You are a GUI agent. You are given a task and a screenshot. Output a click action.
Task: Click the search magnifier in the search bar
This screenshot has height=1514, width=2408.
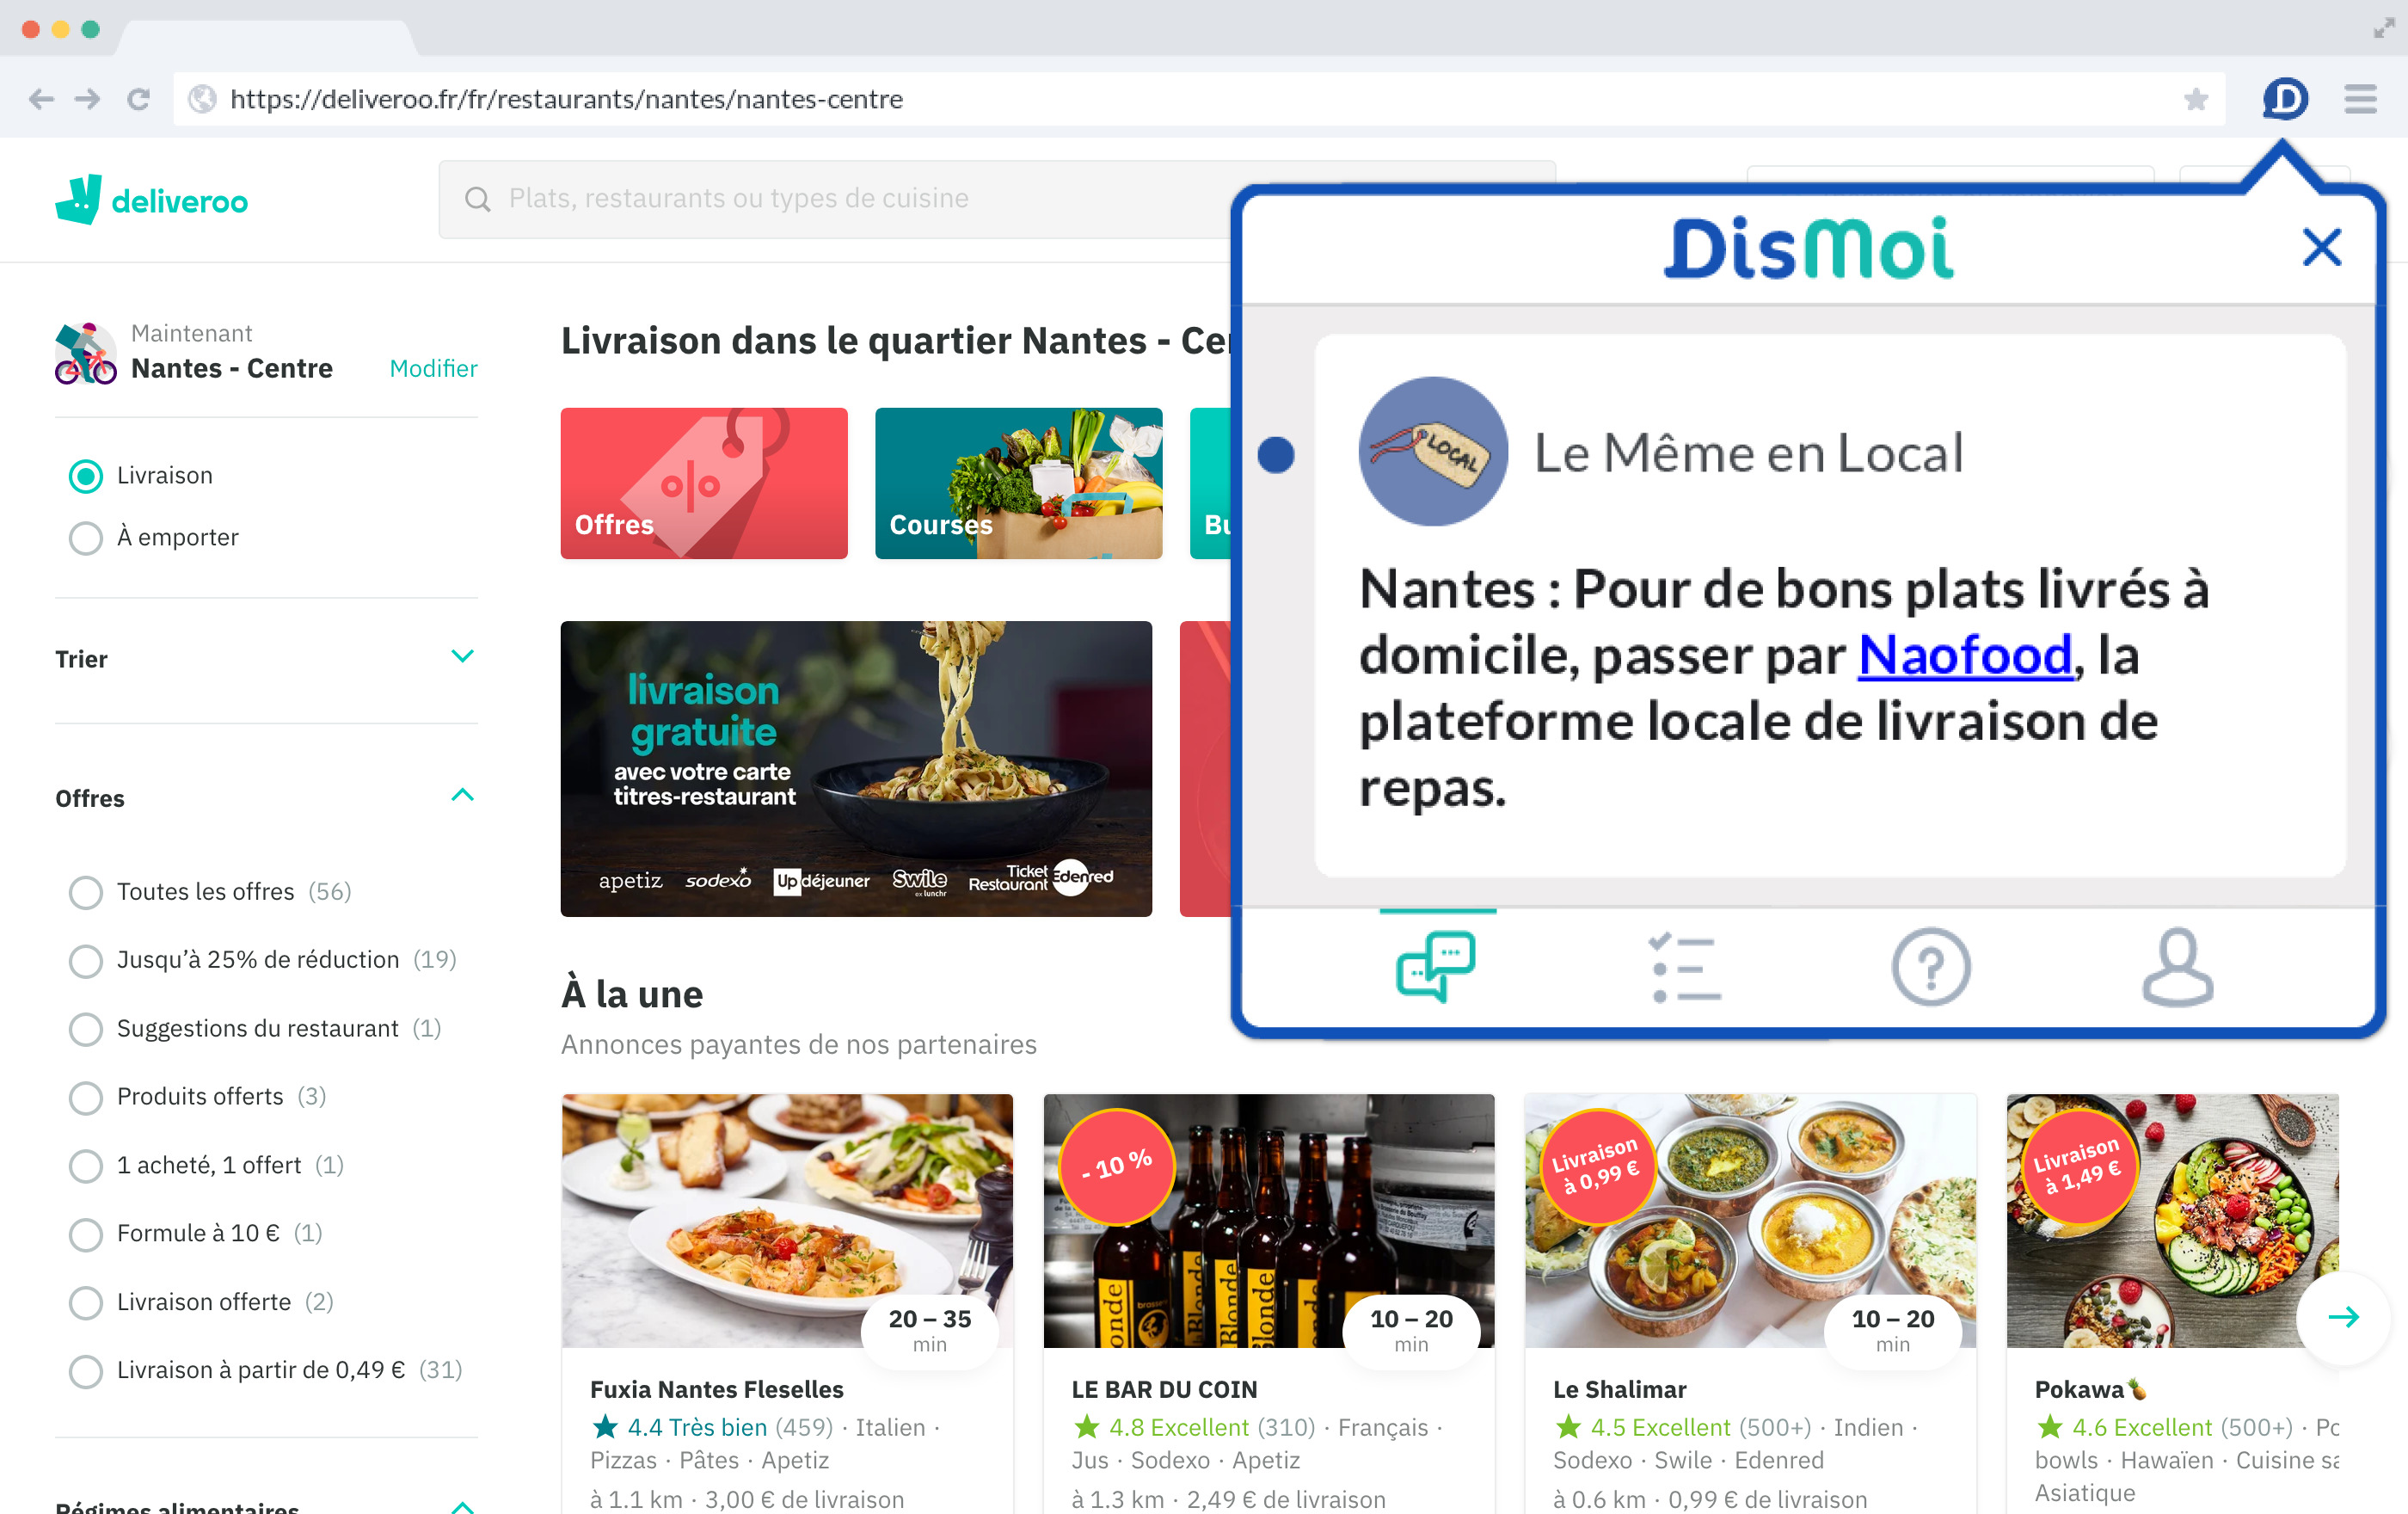point(478,199)
